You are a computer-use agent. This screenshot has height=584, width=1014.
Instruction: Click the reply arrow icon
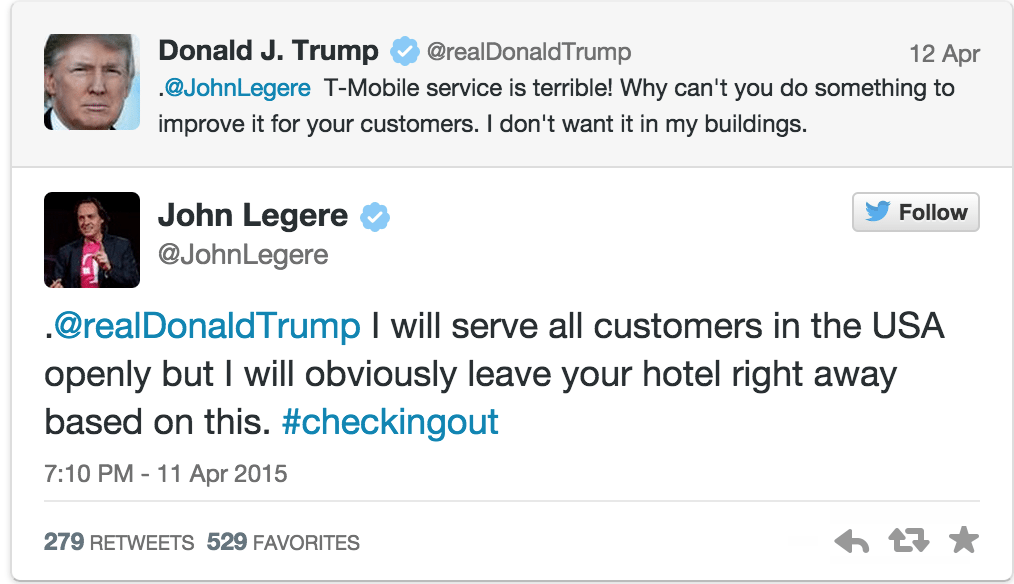[x=852, y=542]
